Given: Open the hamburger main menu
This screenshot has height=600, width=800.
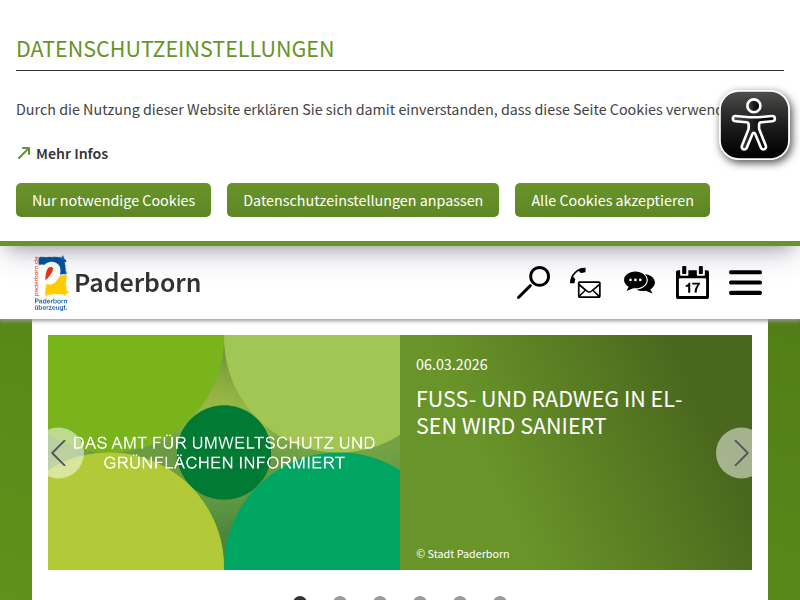Looking at the screenshot, I should click(x=745, y=283).
